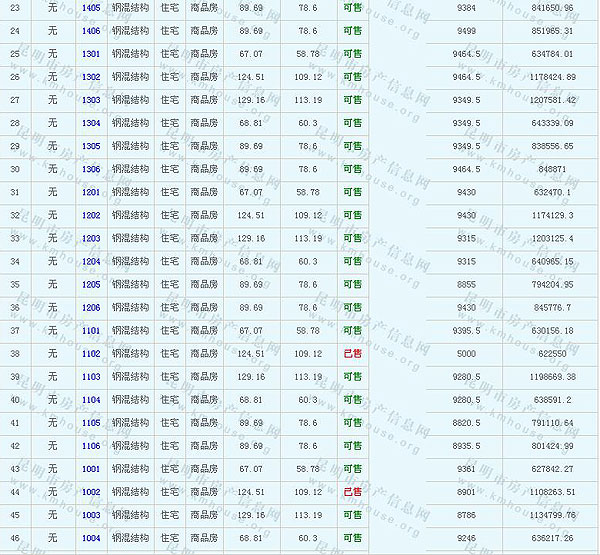Screen dimensions: 600x555
Task: Select unit 1106 link
Action: click(x=90, y=446)
